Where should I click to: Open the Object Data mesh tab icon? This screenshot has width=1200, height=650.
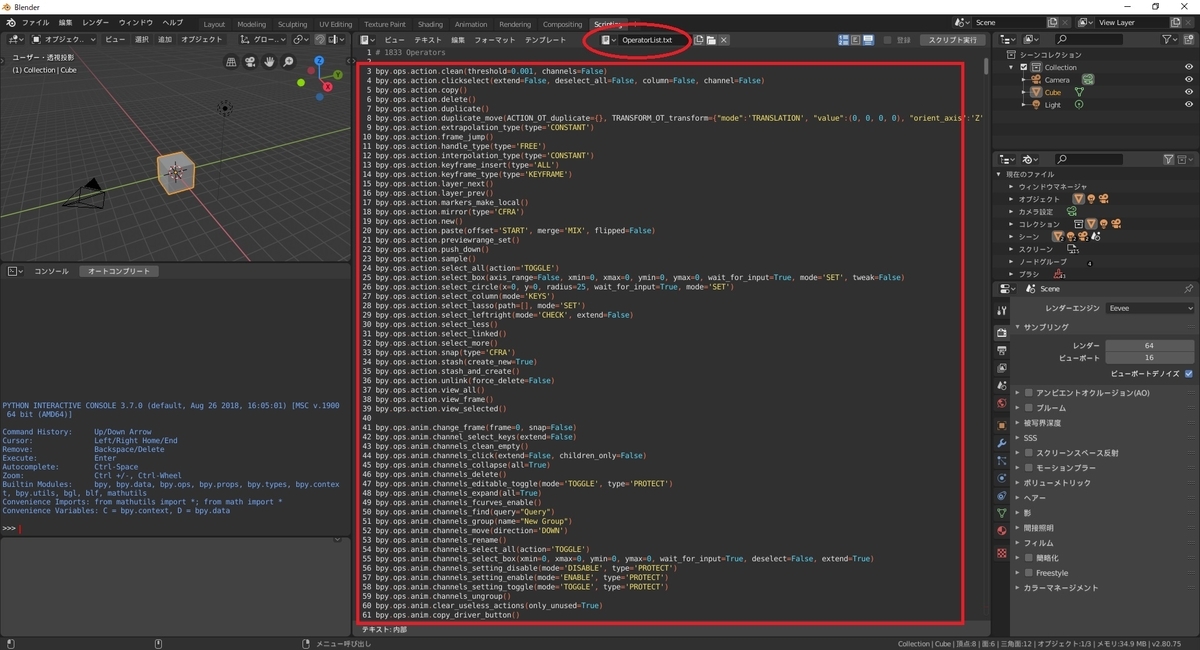(1002, 513)
